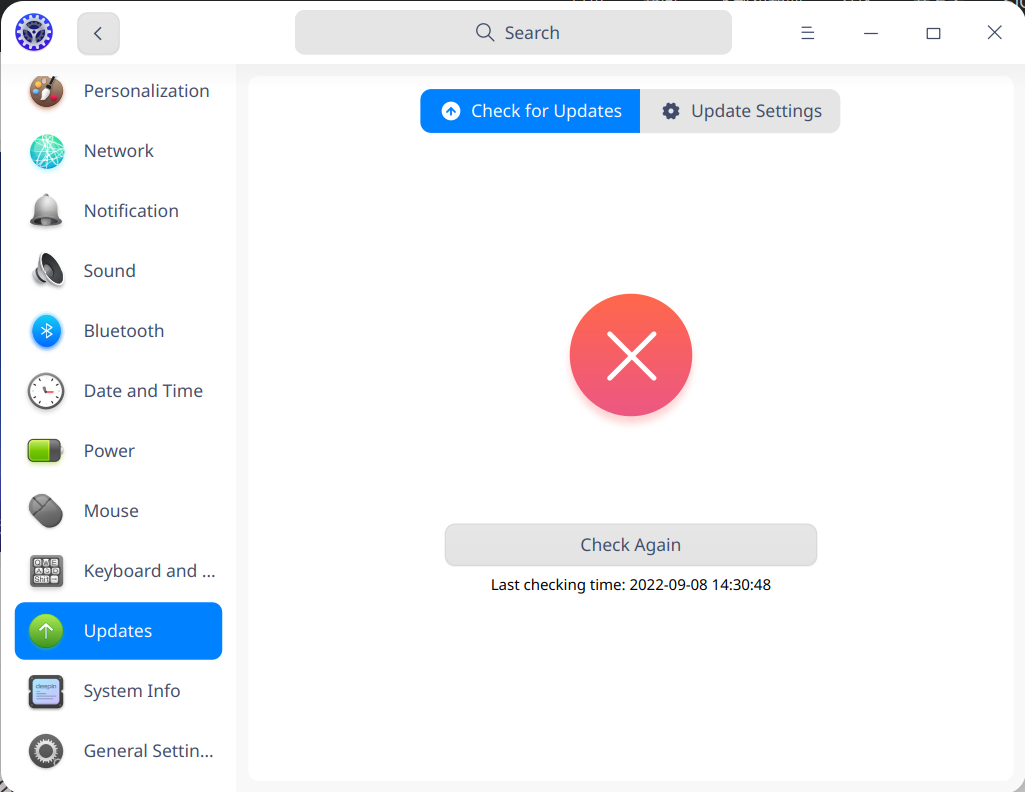Screen dimensions: 1025x792
Task: Click the Search magnifier icon
Action: (485, 33)
